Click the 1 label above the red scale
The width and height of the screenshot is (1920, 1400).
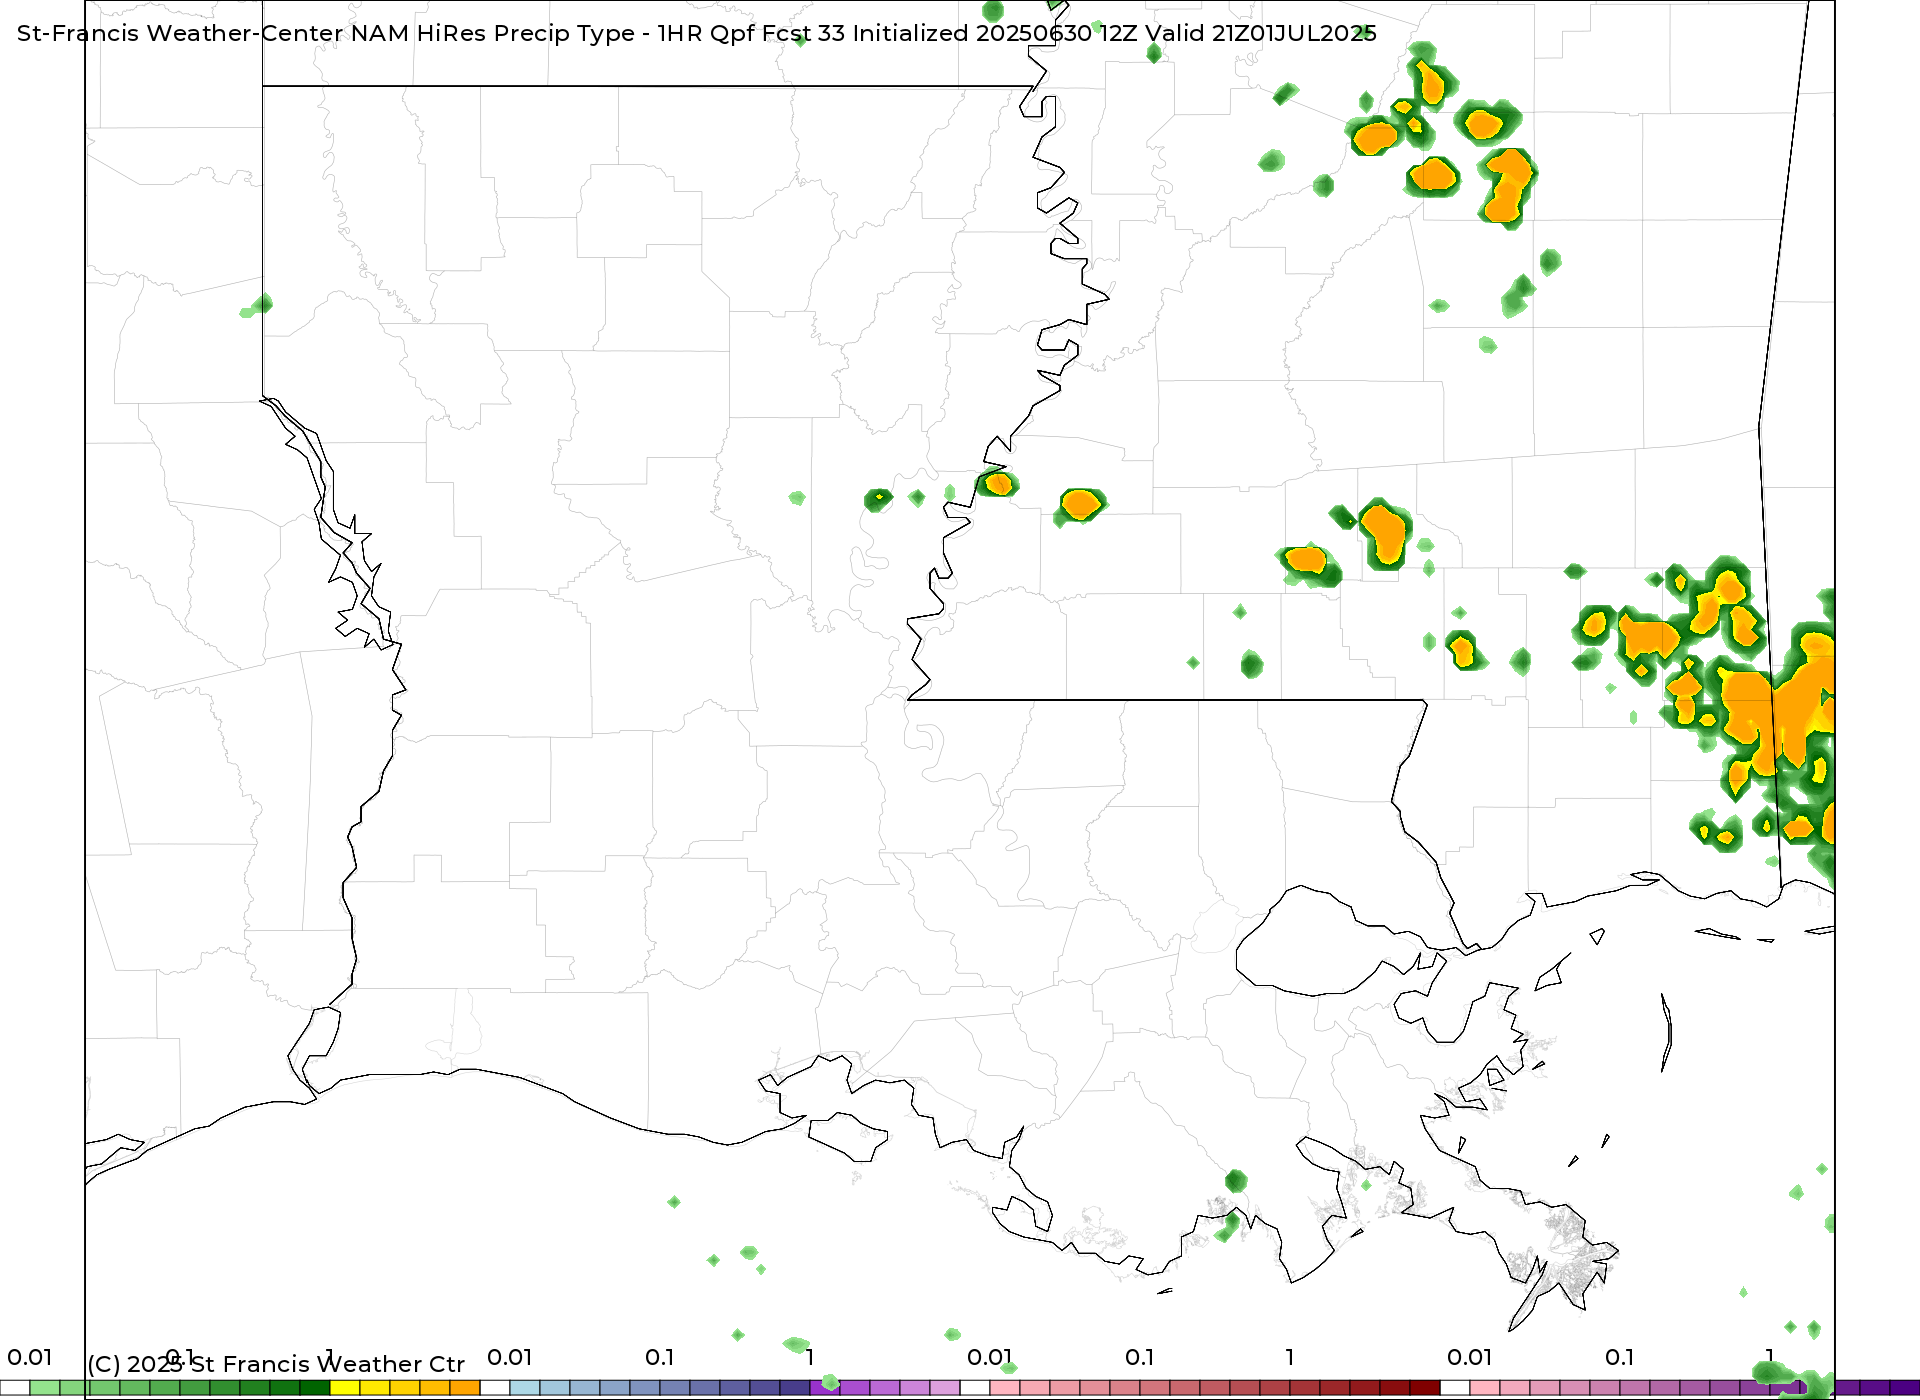point(1289,1358)
